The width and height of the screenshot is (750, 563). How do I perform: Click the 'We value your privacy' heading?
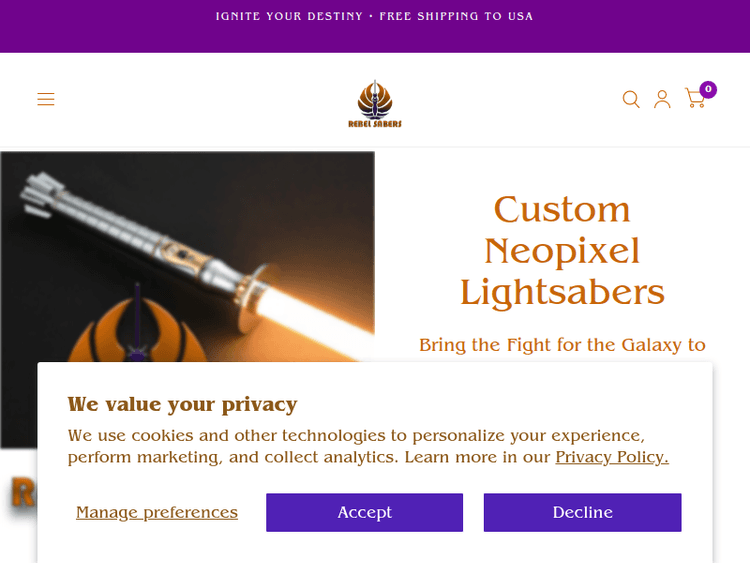click(x=182, y=404)
